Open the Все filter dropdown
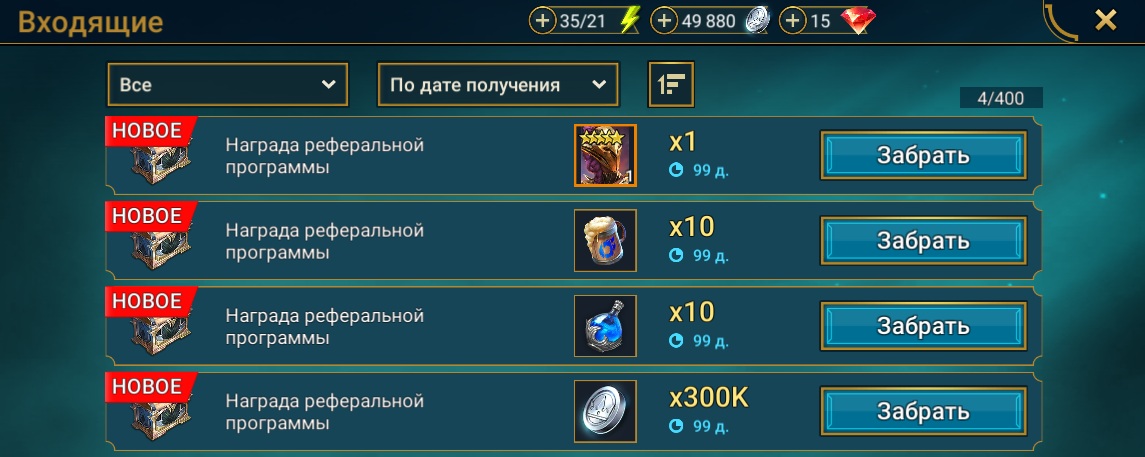 tap(228, 85)
